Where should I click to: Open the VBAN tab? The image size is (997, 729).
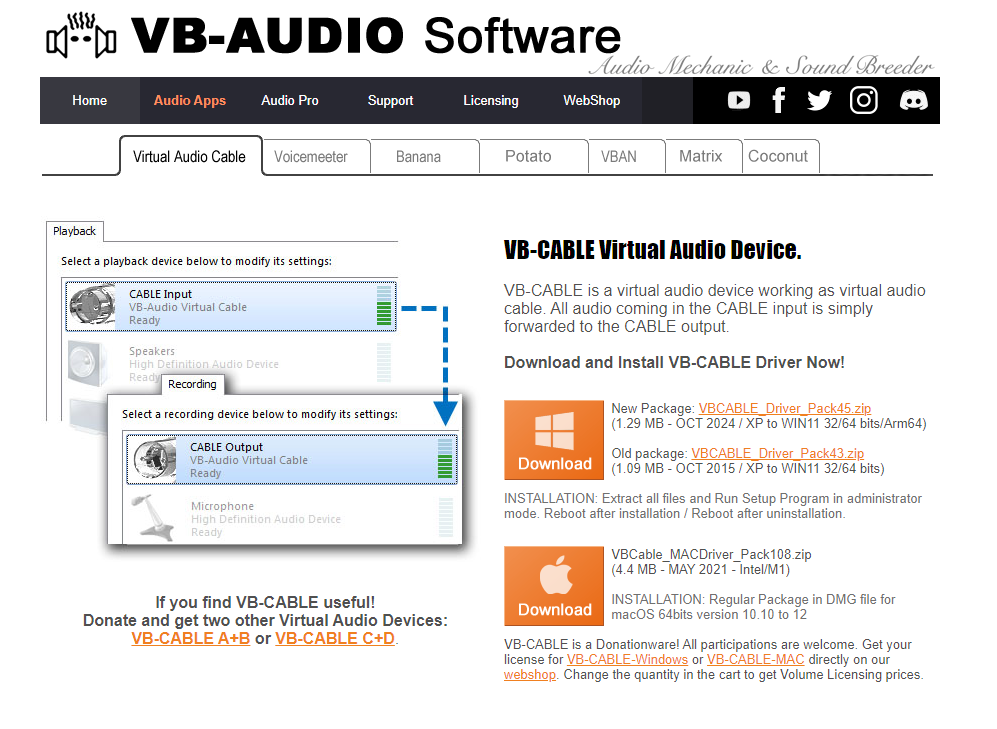(618, 157)
